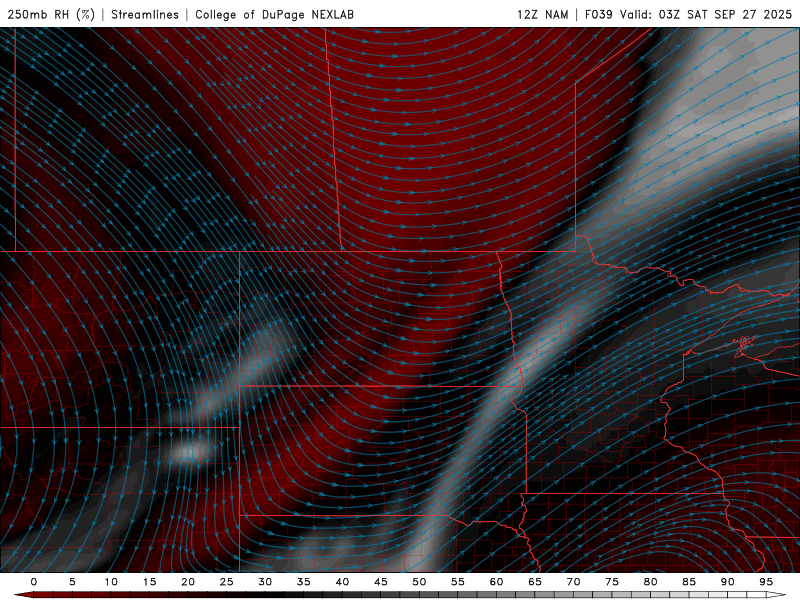Click the "80" scale value

pyautogui.click(x=650, y=582)
